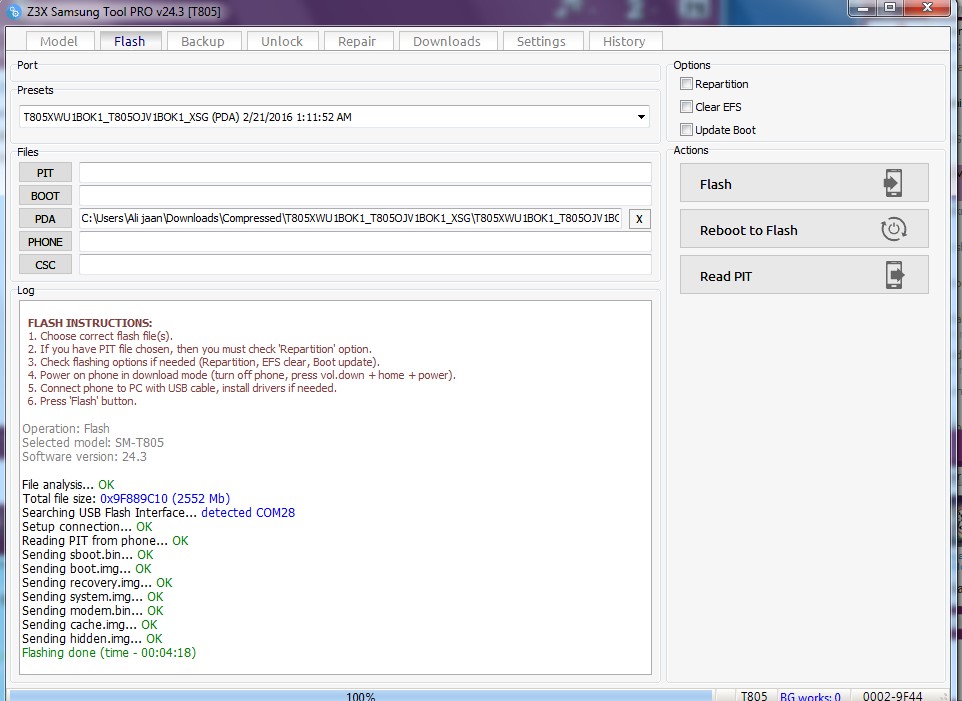
Task: Click 'Reading PIT from phone... OK' line
Action: pyautogui.click(x=106, y=540)
